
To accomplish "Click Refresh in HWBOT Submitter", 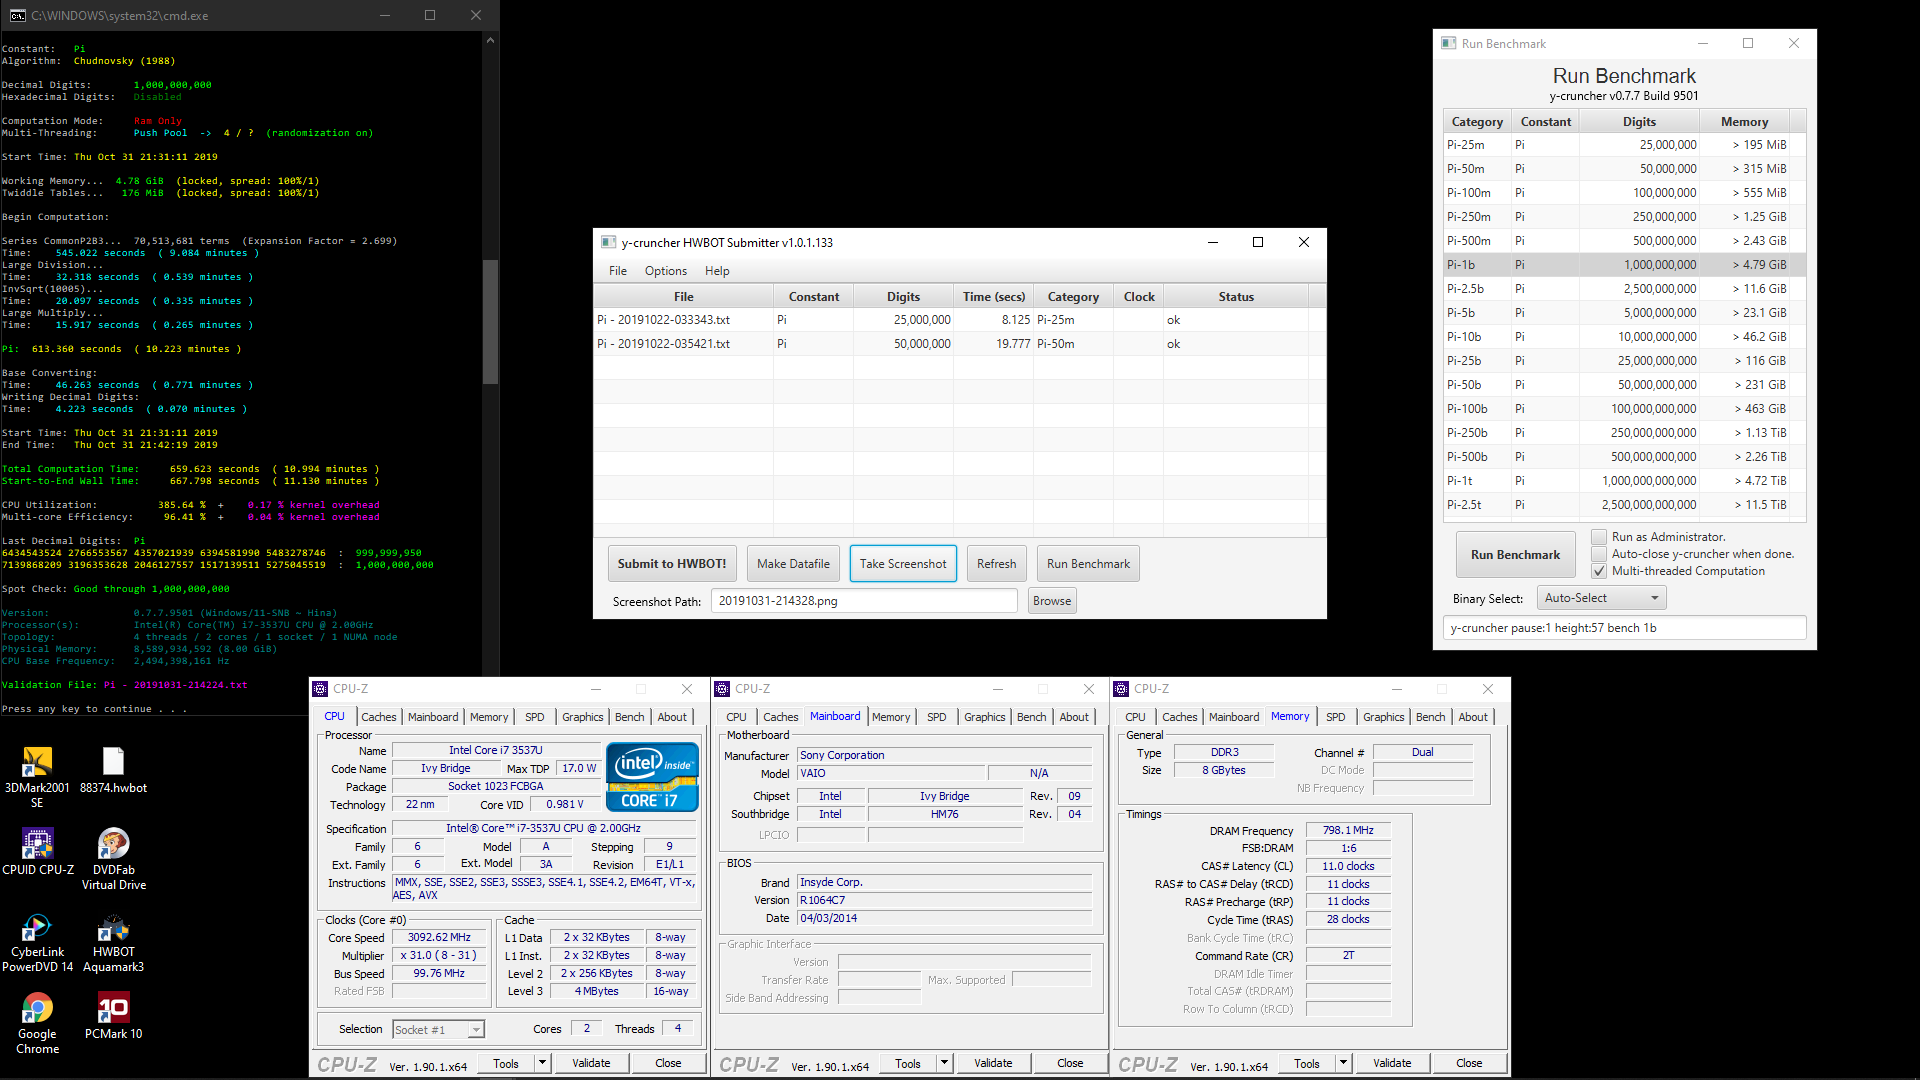I will tap(996, 564).
